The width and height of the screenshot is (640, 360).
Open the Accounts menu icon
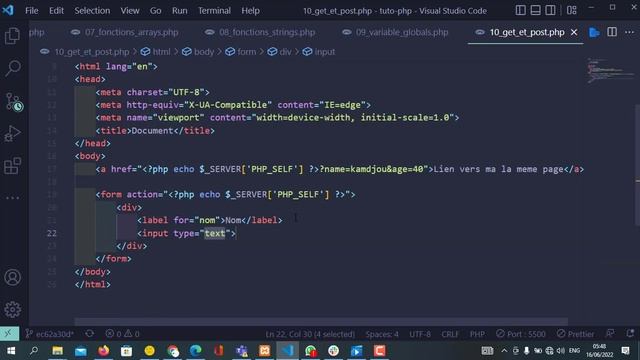12,277
